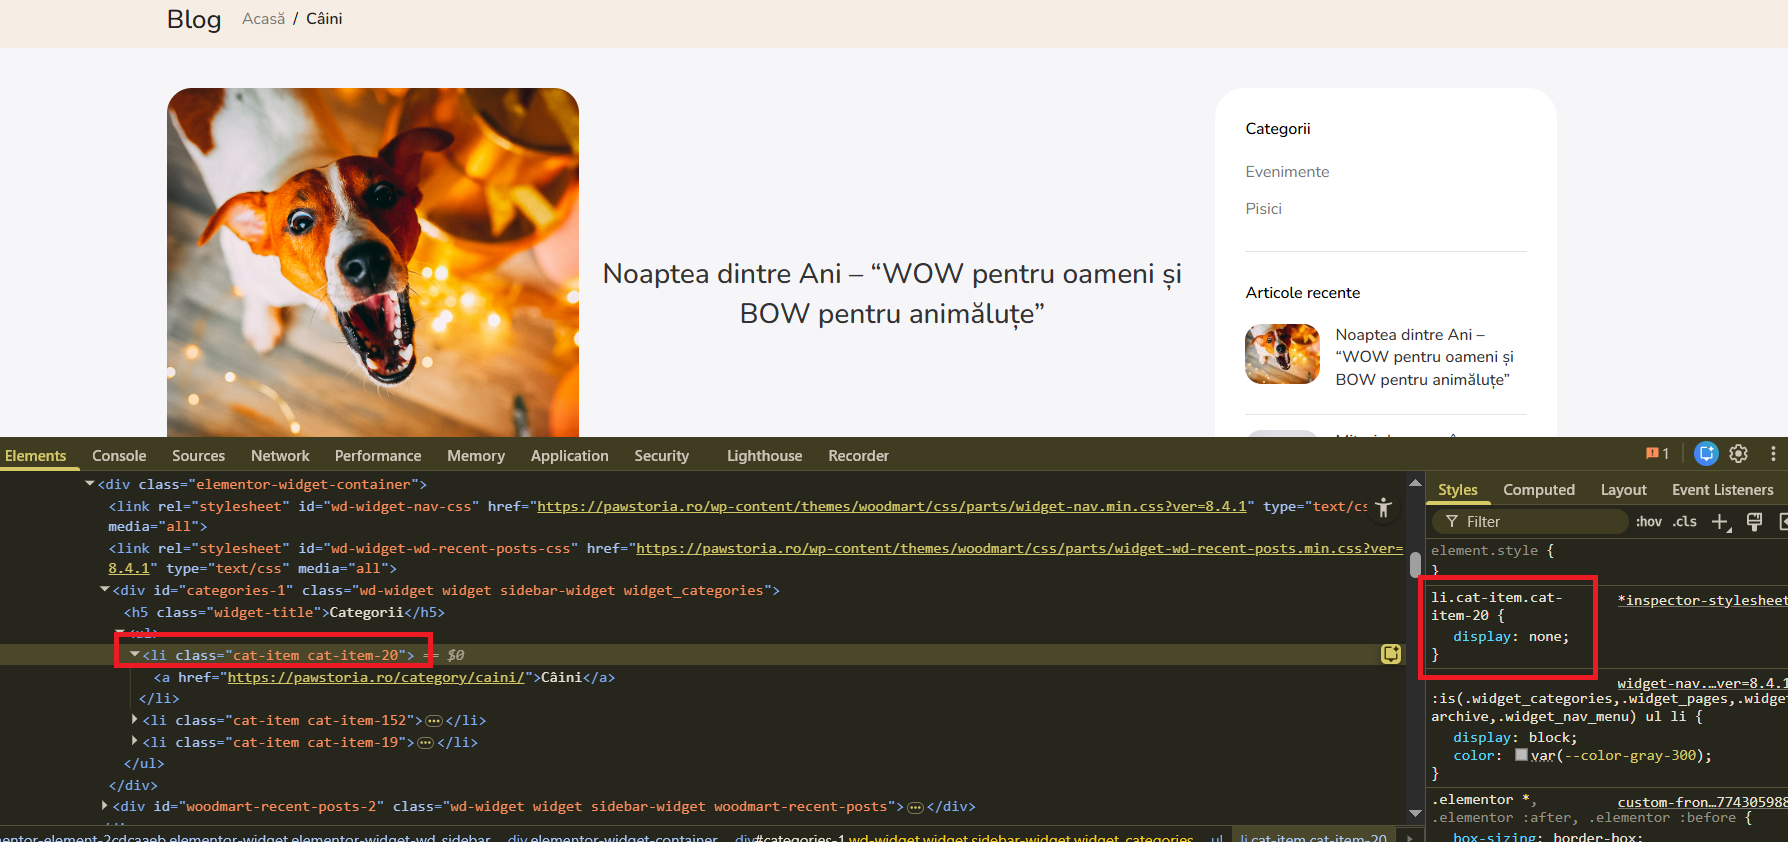The height and width of the screenshot is (842, 1788).
Task: Open the Network tab
Action: click(x=280, y=456)
